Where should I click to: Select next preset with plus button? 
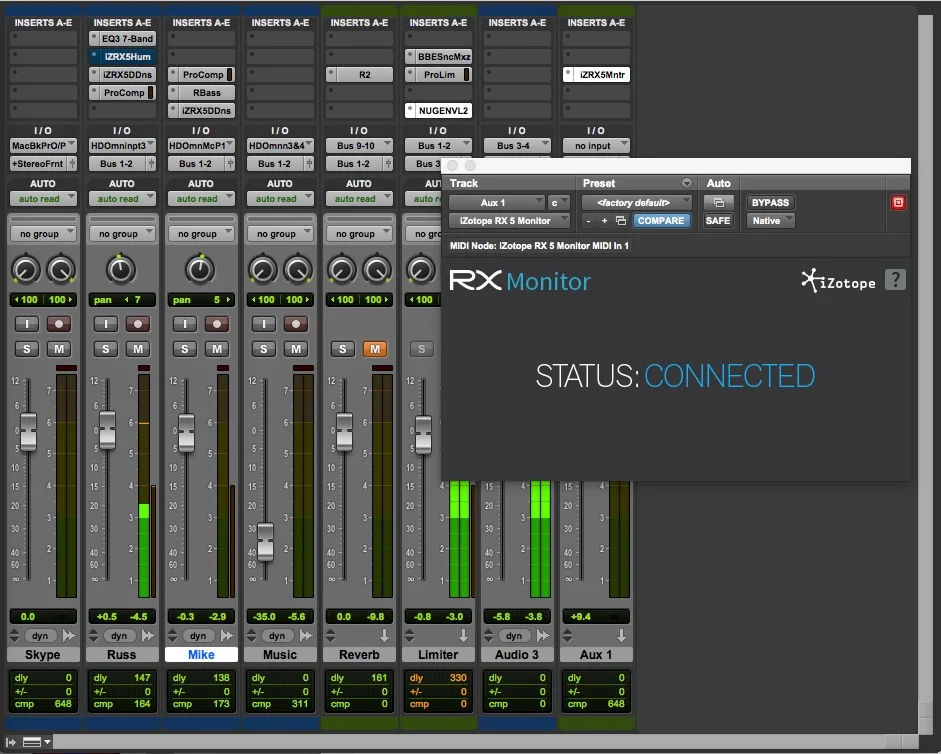click(x=604, y=221)
